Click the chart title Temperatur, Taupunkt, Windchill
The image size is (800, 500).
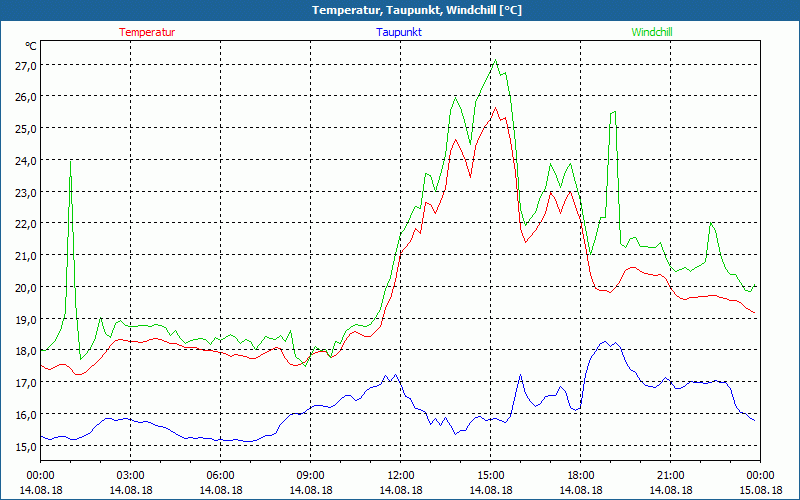[401, 10]
